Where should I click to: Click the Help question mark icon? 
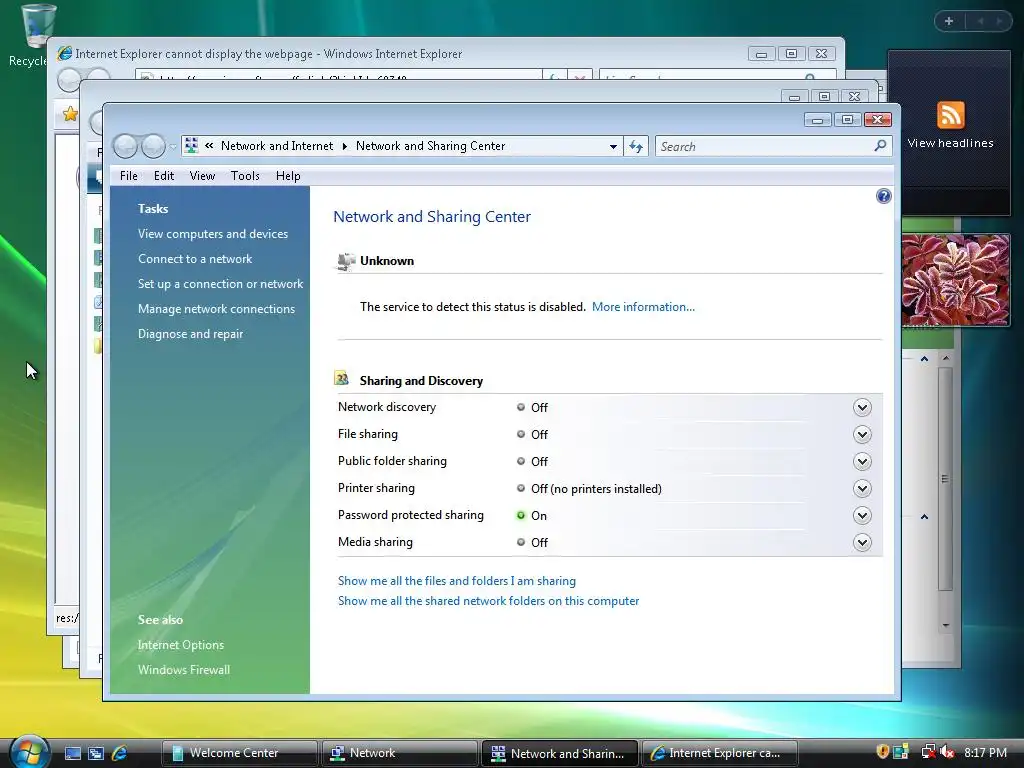883,196
